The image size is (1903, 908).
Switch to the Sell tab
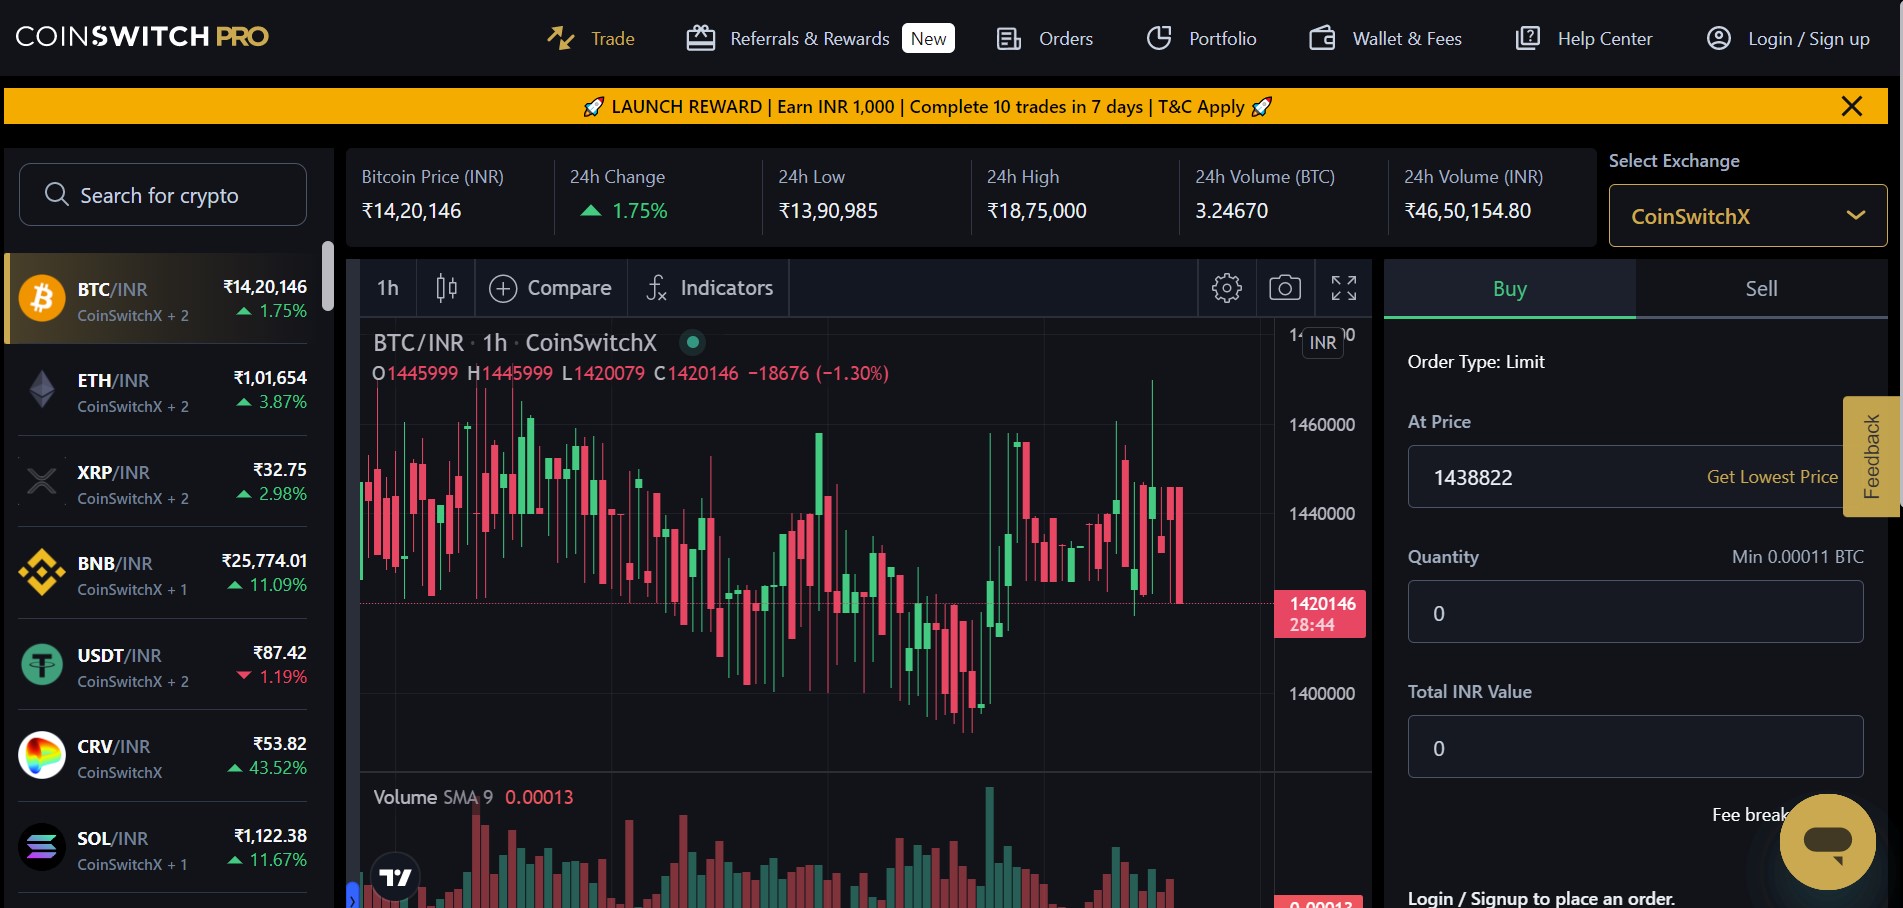pyautogui.click(x=1760, y=288)
